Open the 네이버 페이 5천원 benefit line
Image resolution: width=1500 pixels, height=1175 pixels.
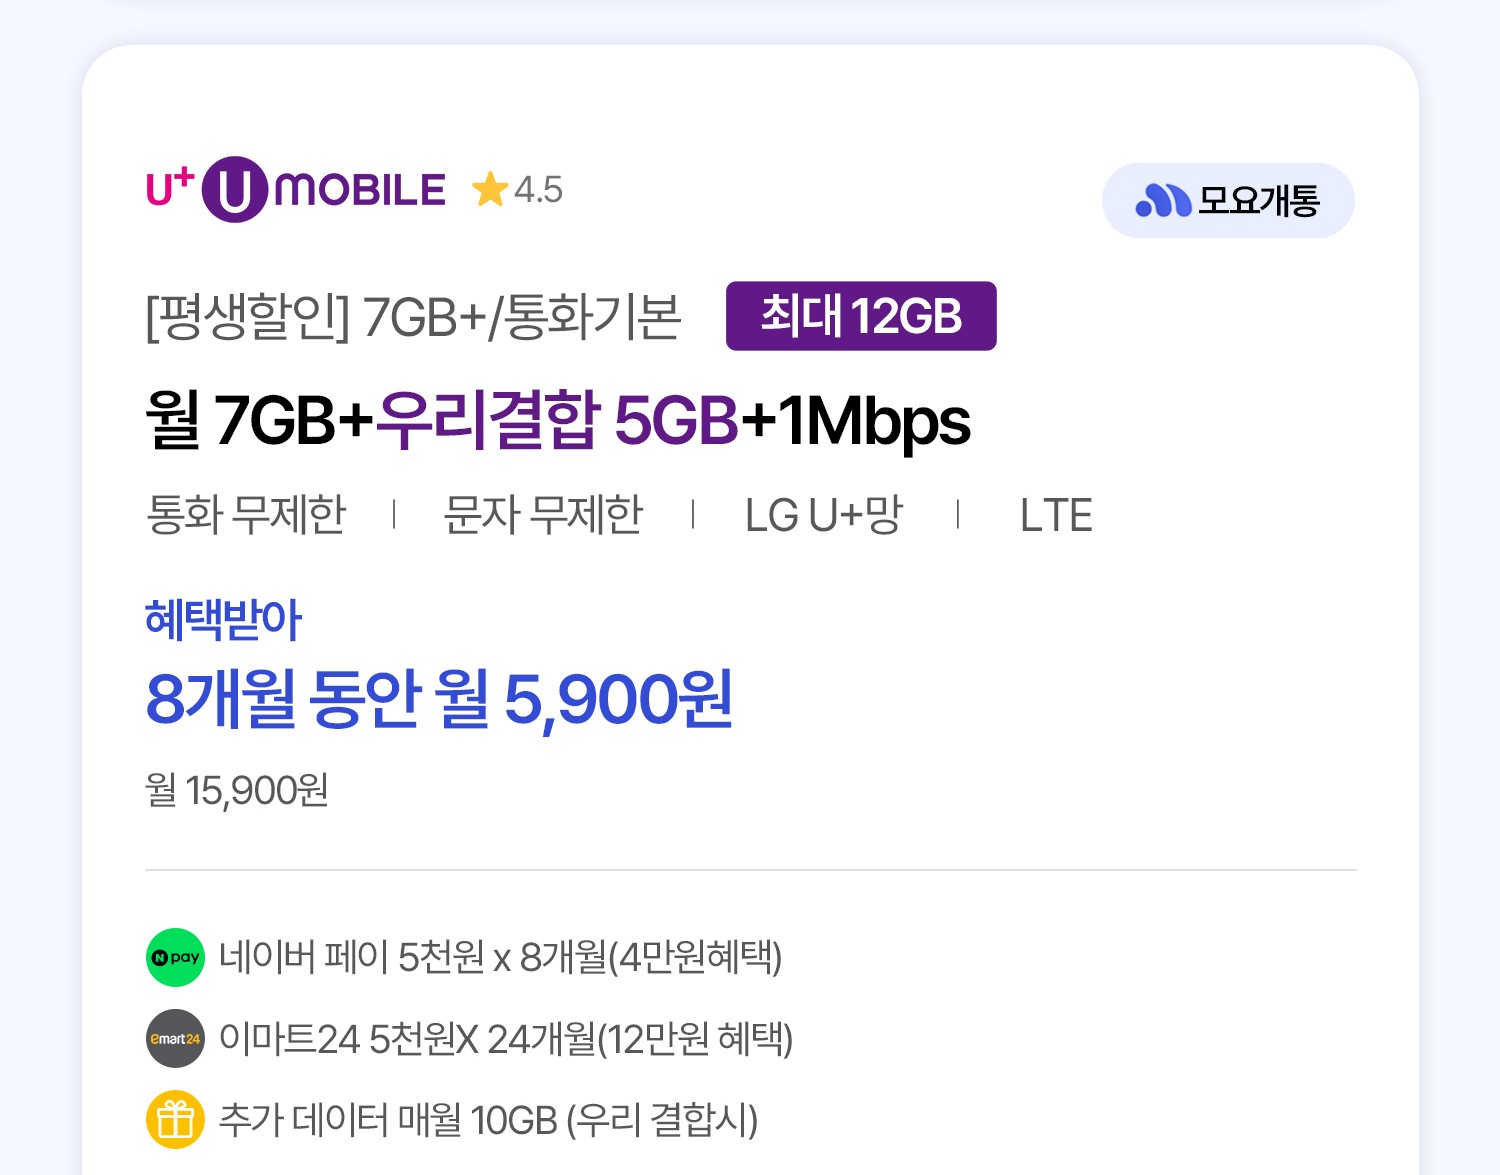500,957
